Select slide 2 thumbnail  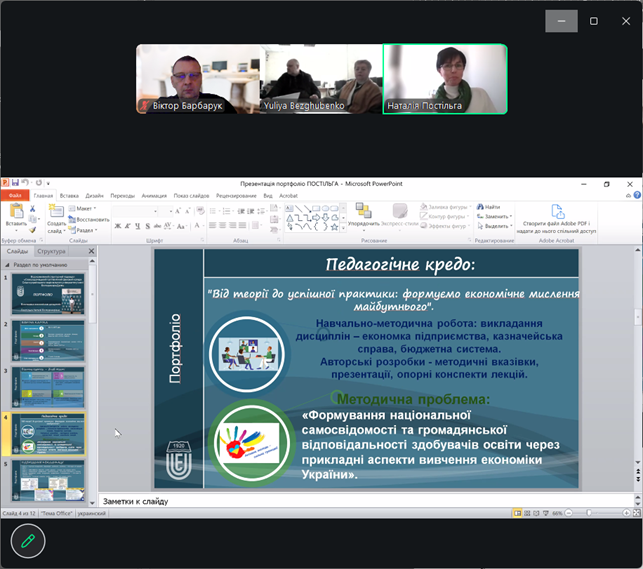click(x=48, y=341)
